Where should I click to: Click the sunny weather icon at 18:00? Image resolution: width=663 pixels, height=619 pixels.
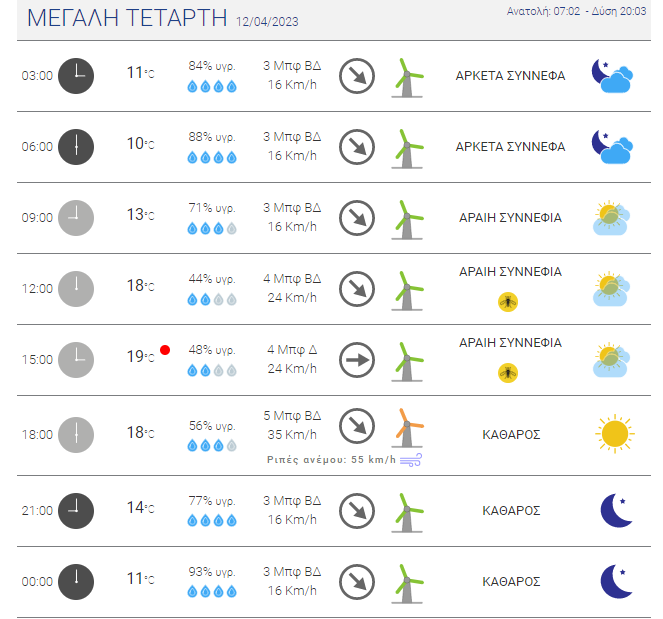click(614, 434)
